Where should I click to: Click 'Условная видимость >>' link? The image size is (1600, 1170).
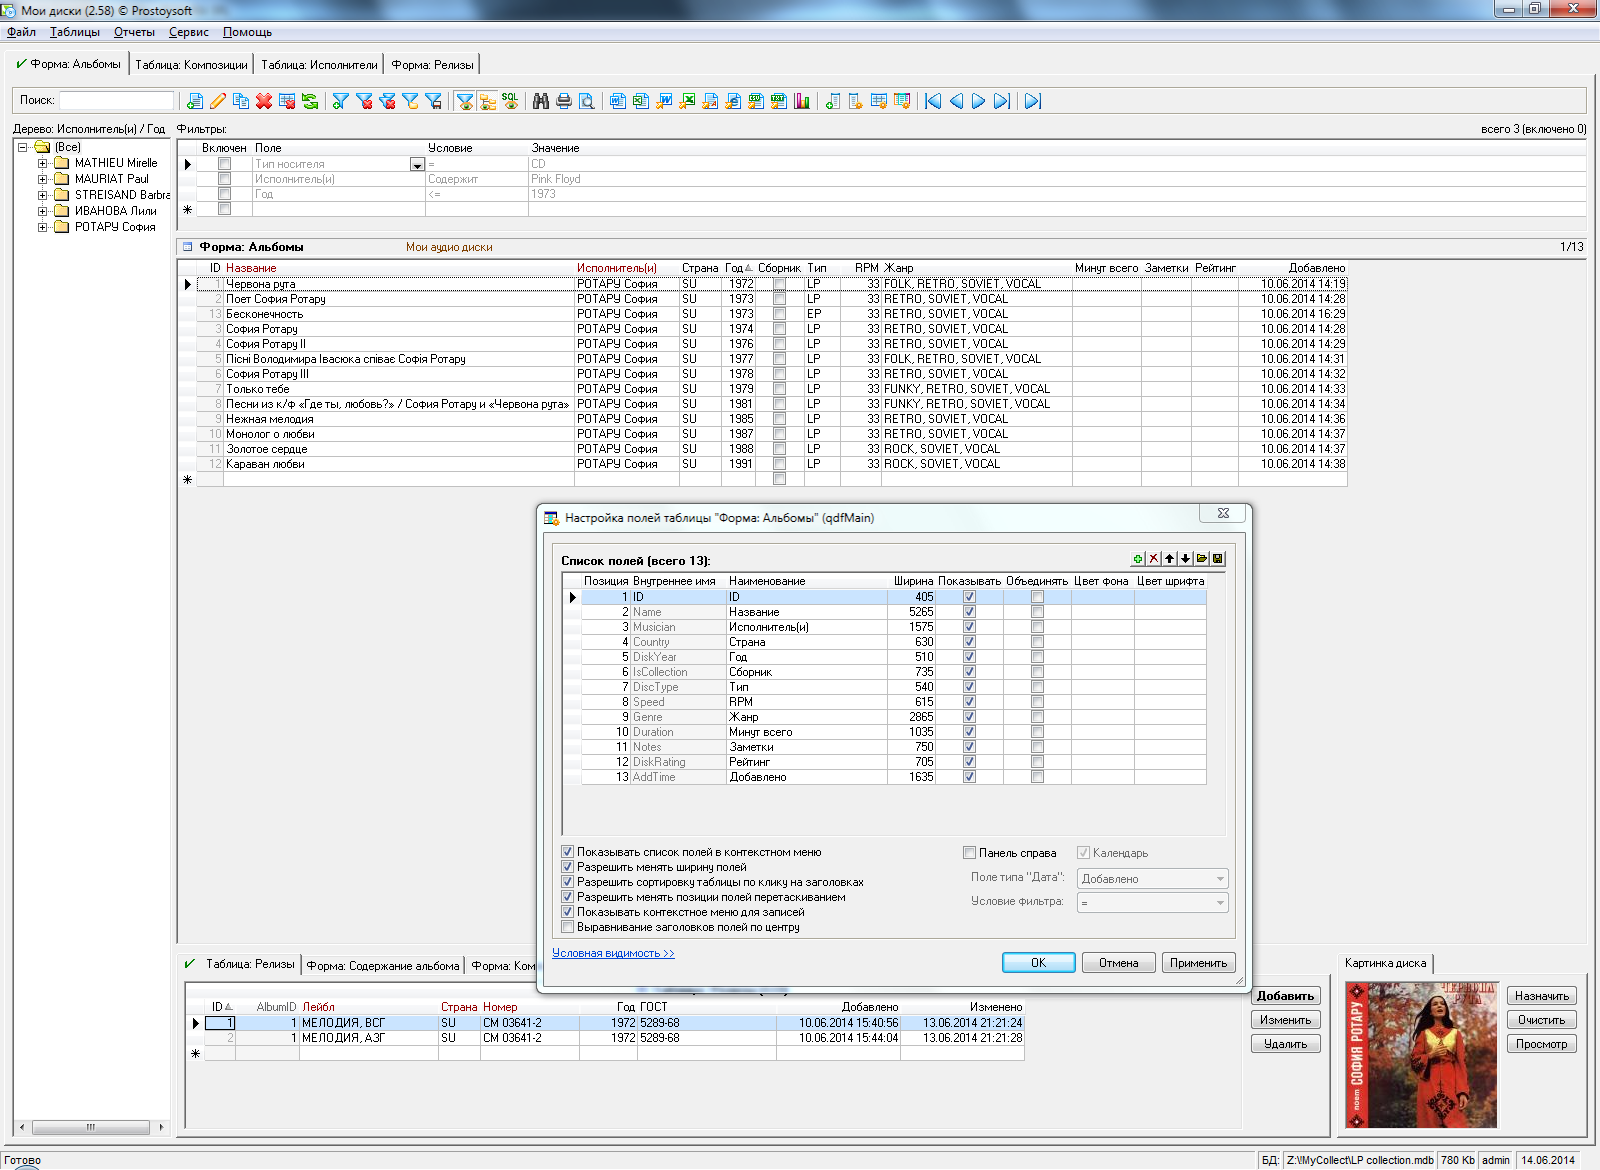(x=613, y=953)
